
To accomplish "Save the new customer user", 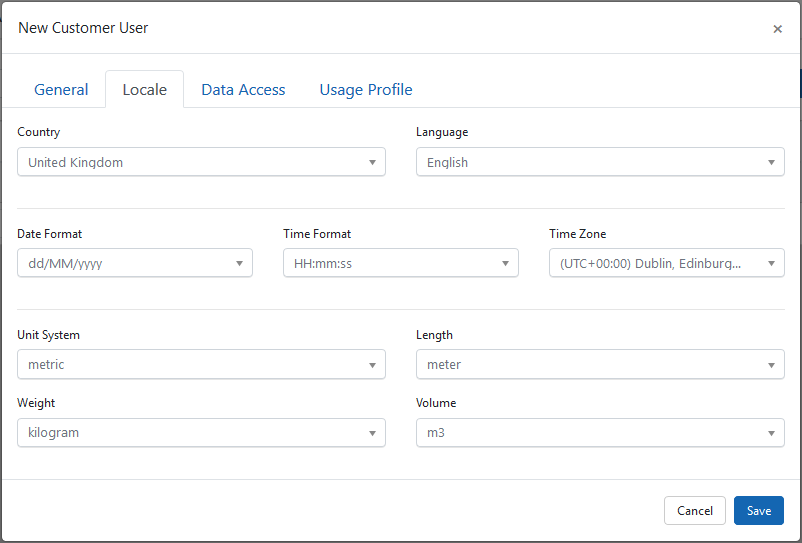I will (x=758, y=511).
